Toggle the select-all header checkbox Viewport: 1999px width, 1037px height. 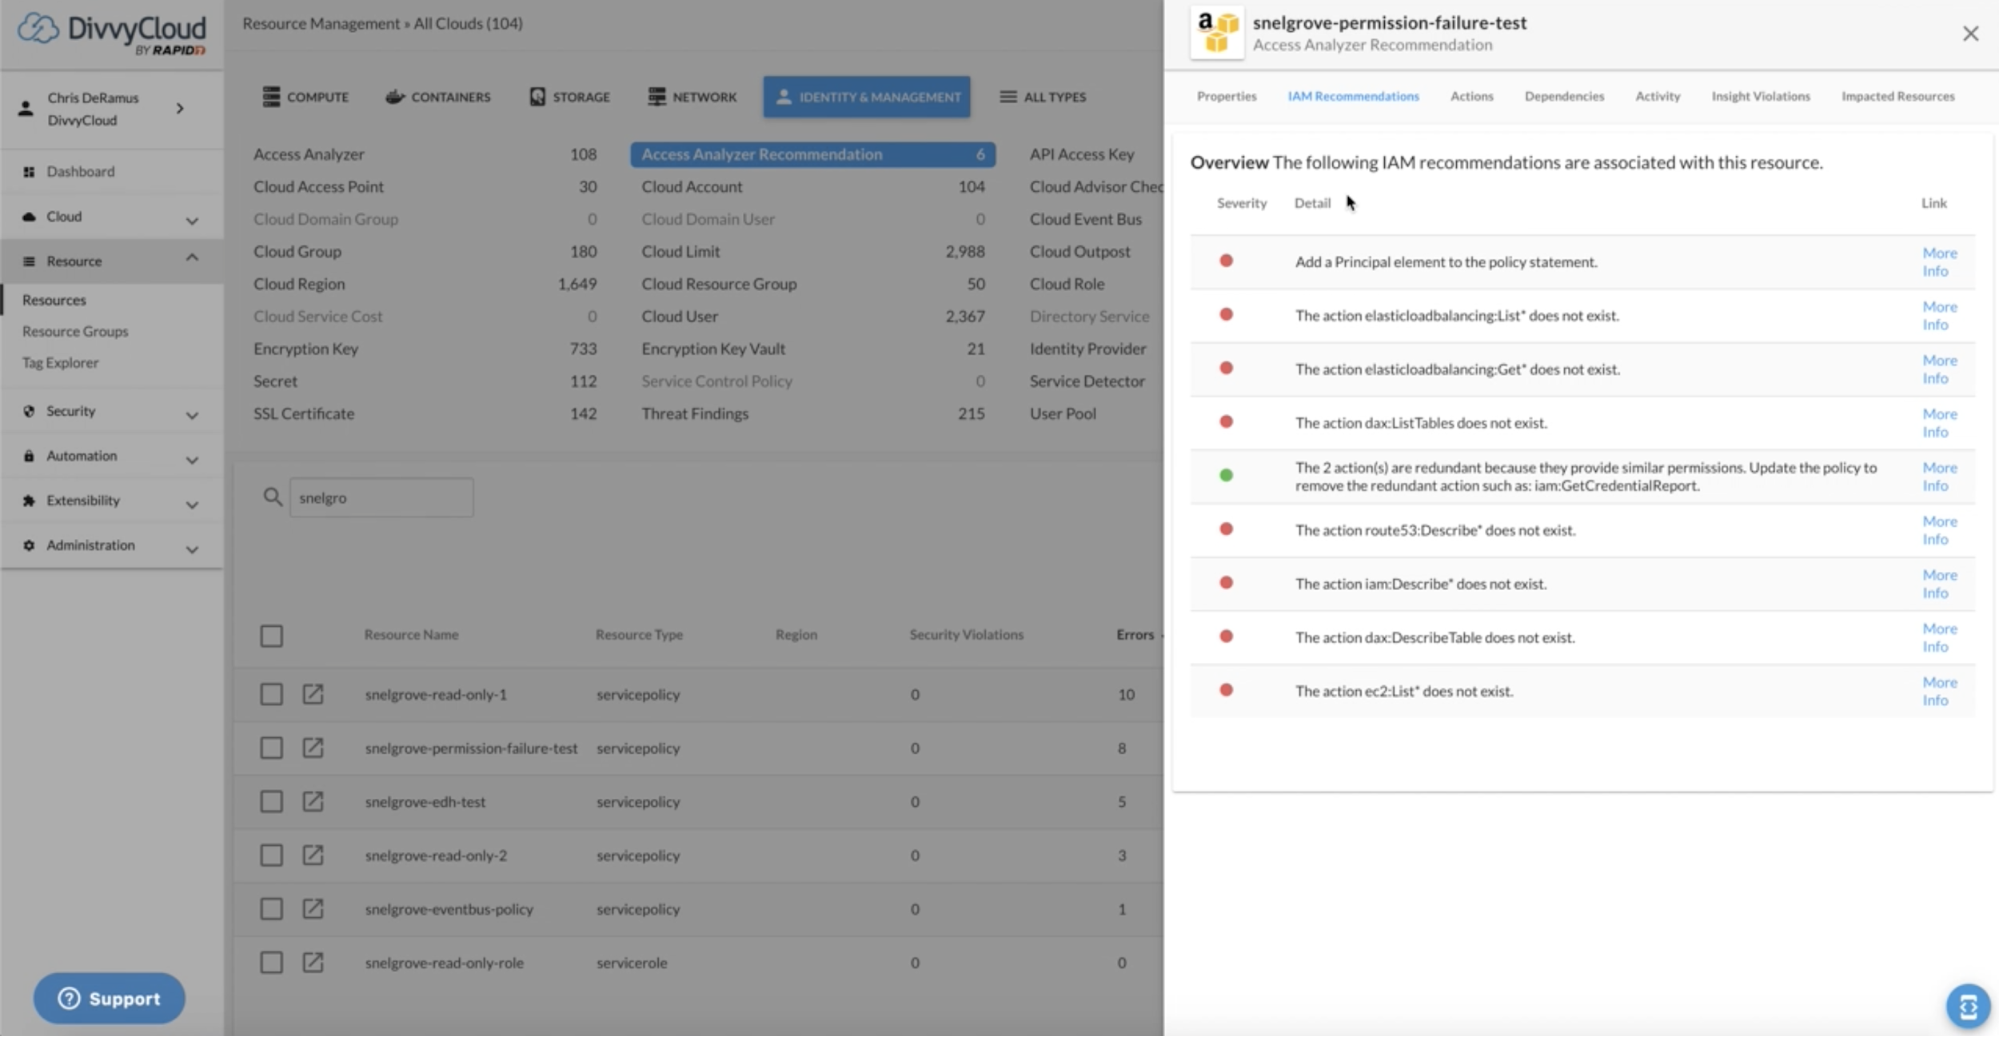[271, 636]
